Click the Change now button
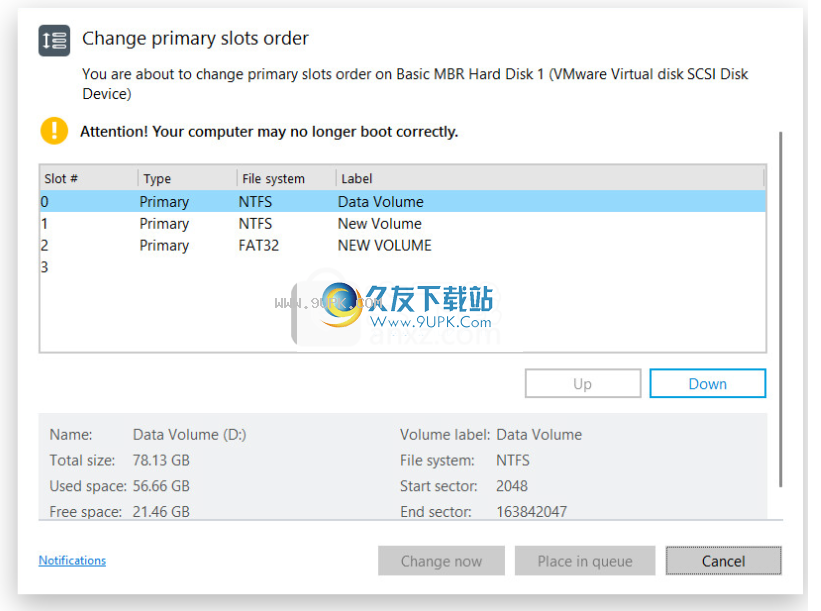The width and height of the screenshot is (821, 611). [441, 561]
